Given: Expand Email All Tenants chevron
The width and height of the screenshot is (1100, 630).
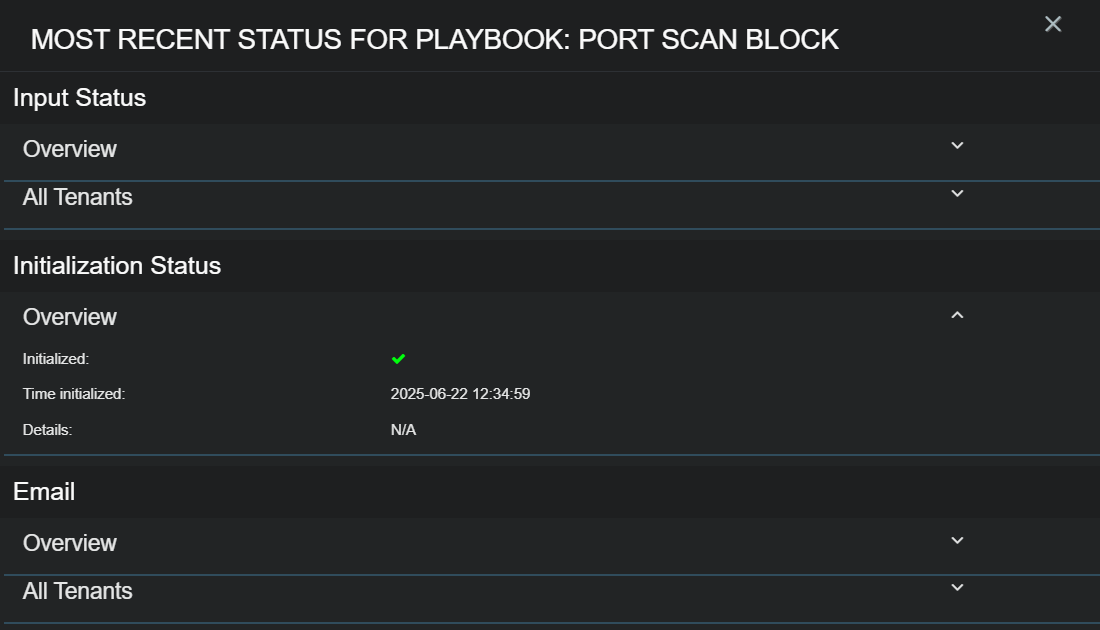Looking at the screenshot, I should point(957,588).
